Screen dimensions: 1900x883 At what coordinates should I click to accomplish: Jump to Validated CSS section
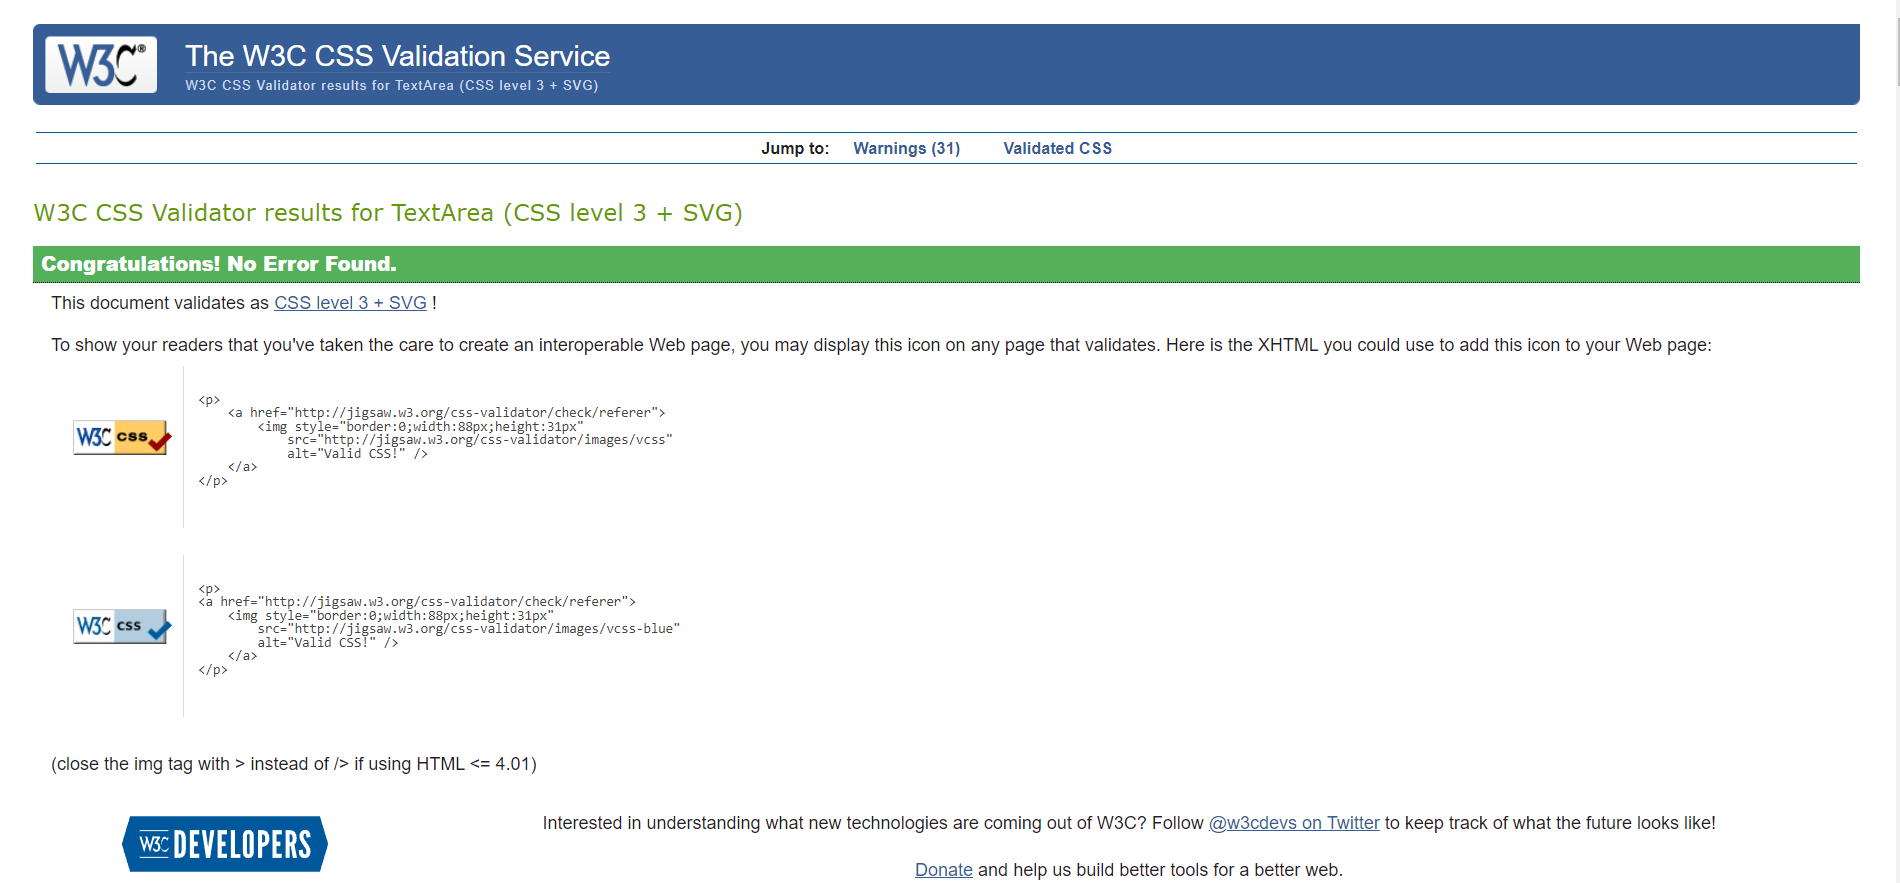(x=1057, y=148)
